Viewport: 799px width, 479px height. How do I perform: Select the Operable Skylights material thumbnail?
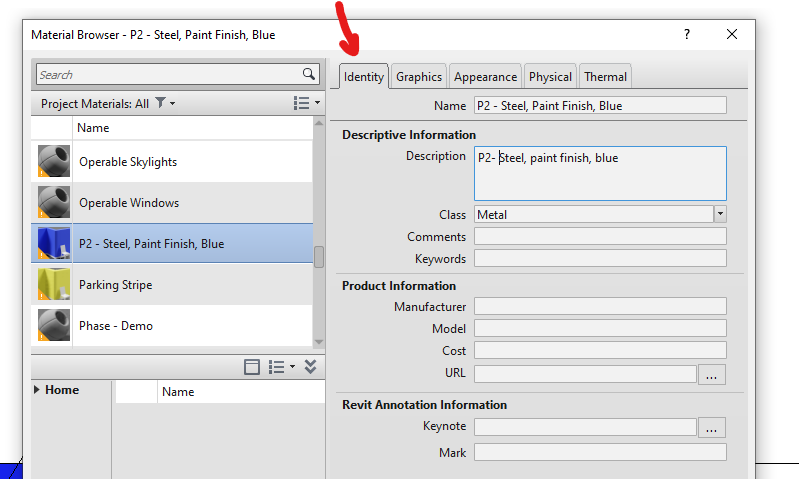click(x=51, y=162)
